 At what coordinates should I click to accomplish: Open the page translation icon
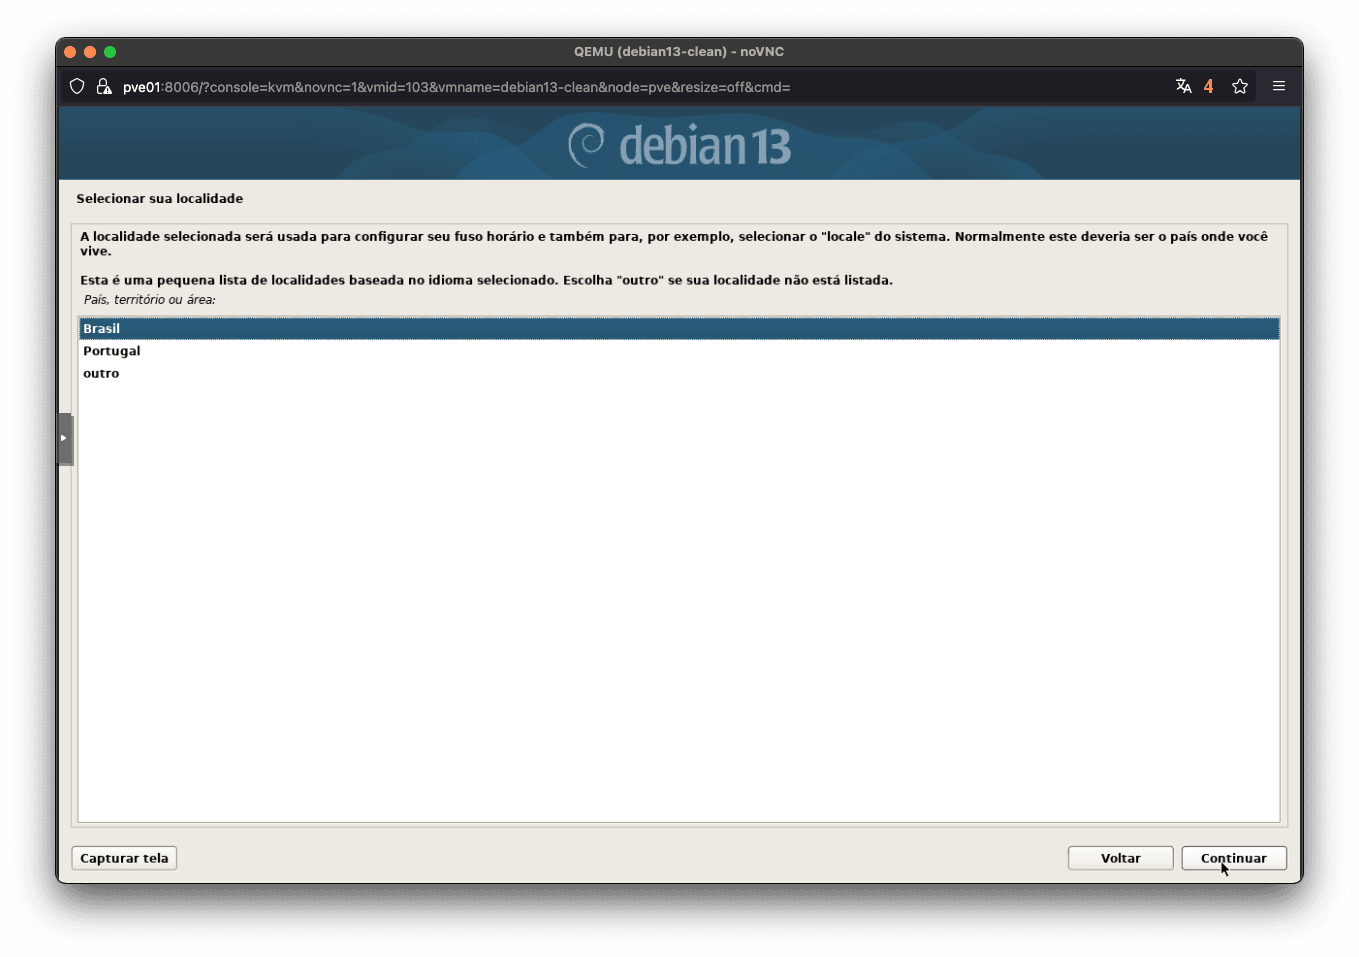point(1184,86)
